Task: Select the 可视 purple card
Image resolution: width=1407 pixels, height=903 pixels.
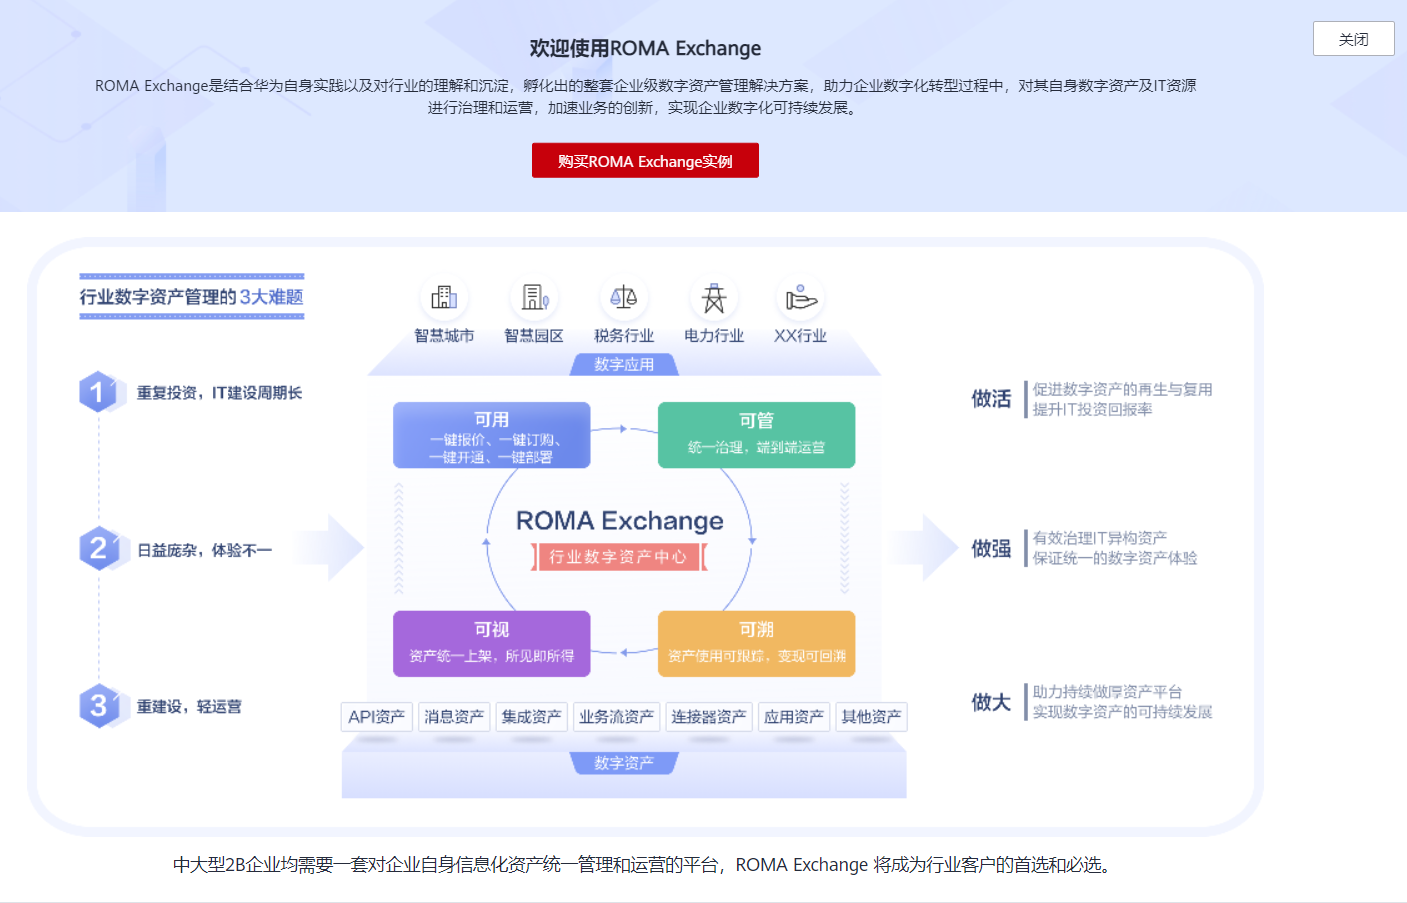Action: tap(492, 644)
